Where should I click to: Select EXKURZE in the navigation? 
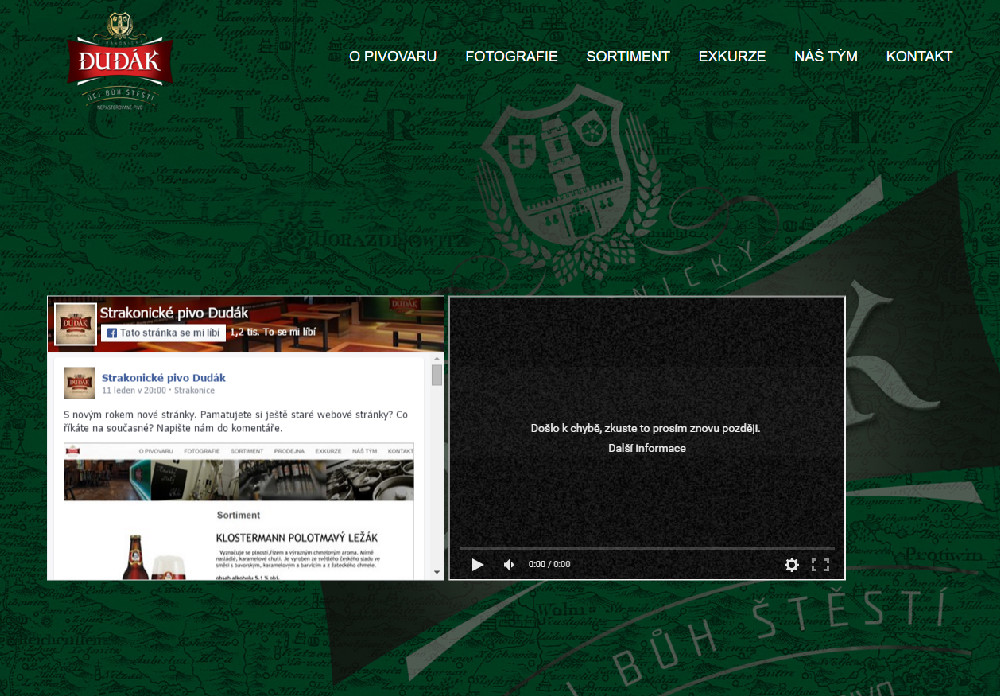(732, 56)
